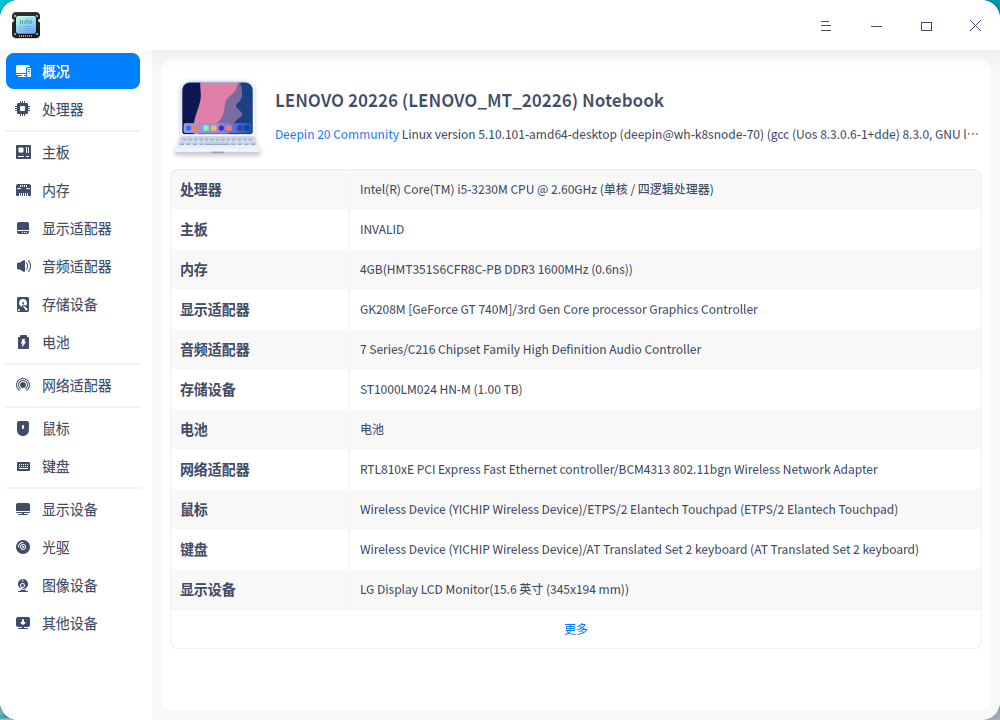Click the AT Translated Set 2 keyboard value
The image size is (1000, 720).
639,550
